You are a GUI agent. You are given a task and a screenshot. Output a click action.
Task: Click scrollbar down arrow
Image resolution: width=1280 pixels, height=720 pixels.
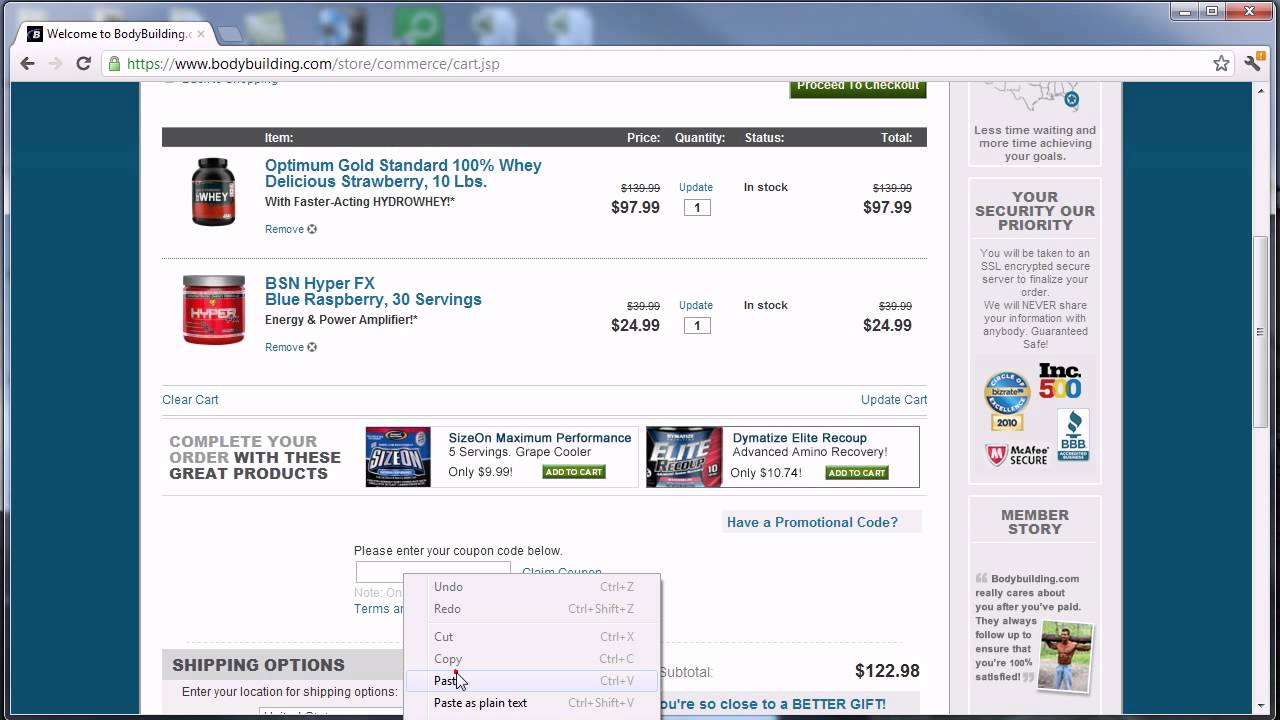(x=1261, y=706)
